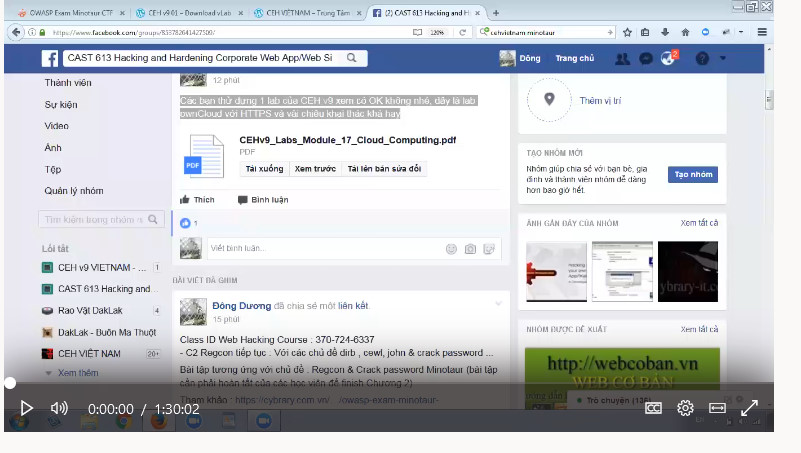Image resolution: width=801 pixels, height=453 pixels.
Task: Open Facebook help question icon
Action: pyautogui.click(x=702, y=59)
